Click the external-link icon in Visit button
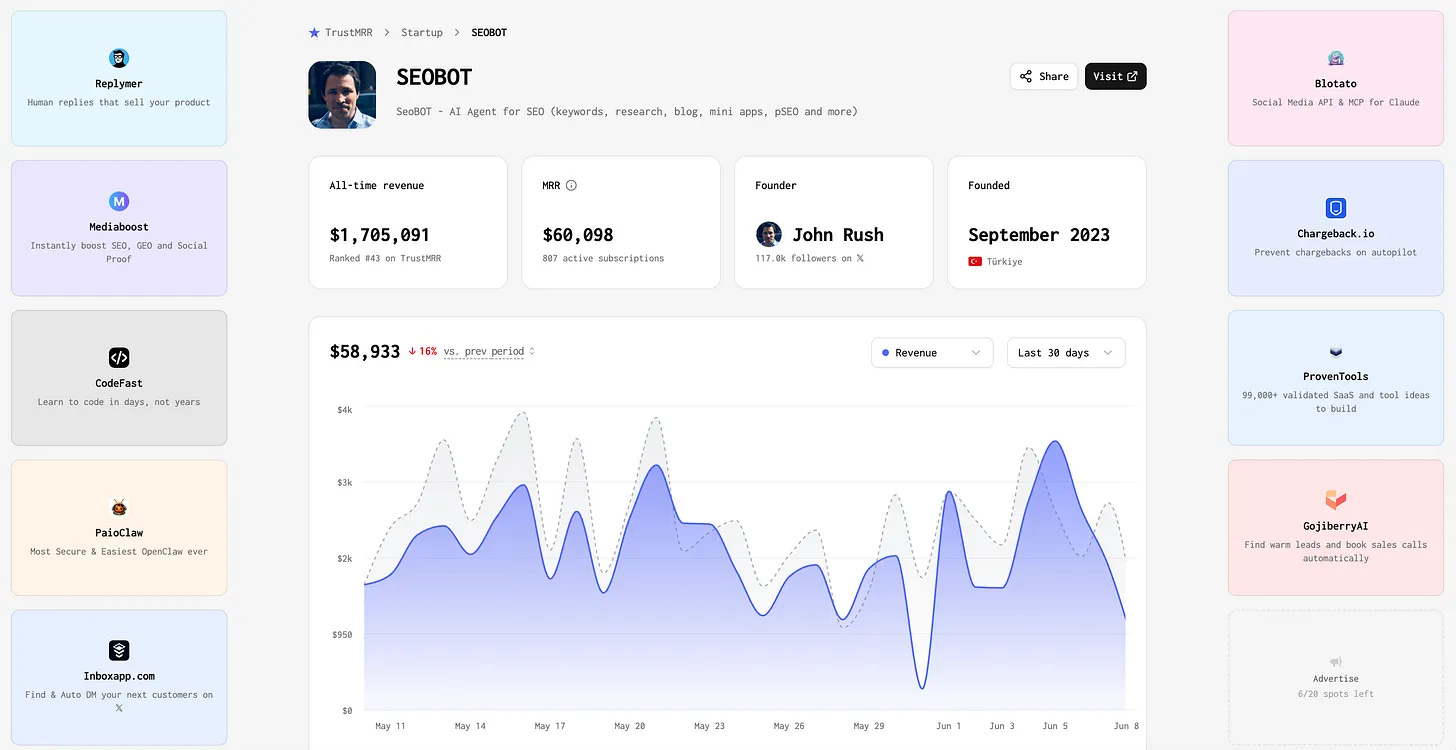Image resolution: width=1456 pixels, height=750 pixels. pos(1132,76)
